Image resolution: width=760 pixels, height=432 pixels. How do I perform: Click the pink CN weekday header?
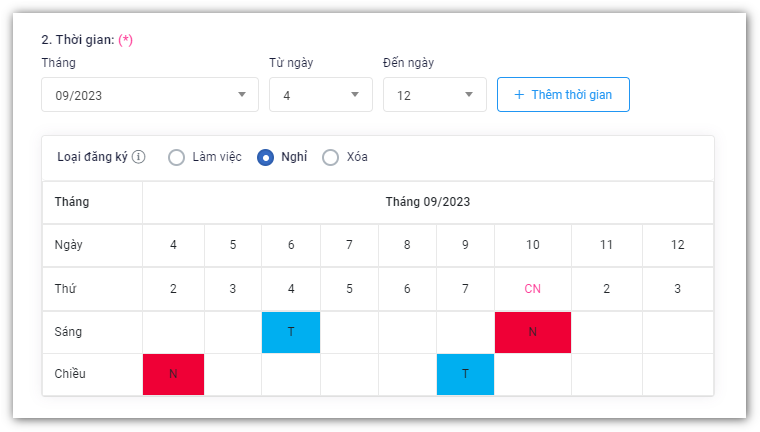coord(533,288)
